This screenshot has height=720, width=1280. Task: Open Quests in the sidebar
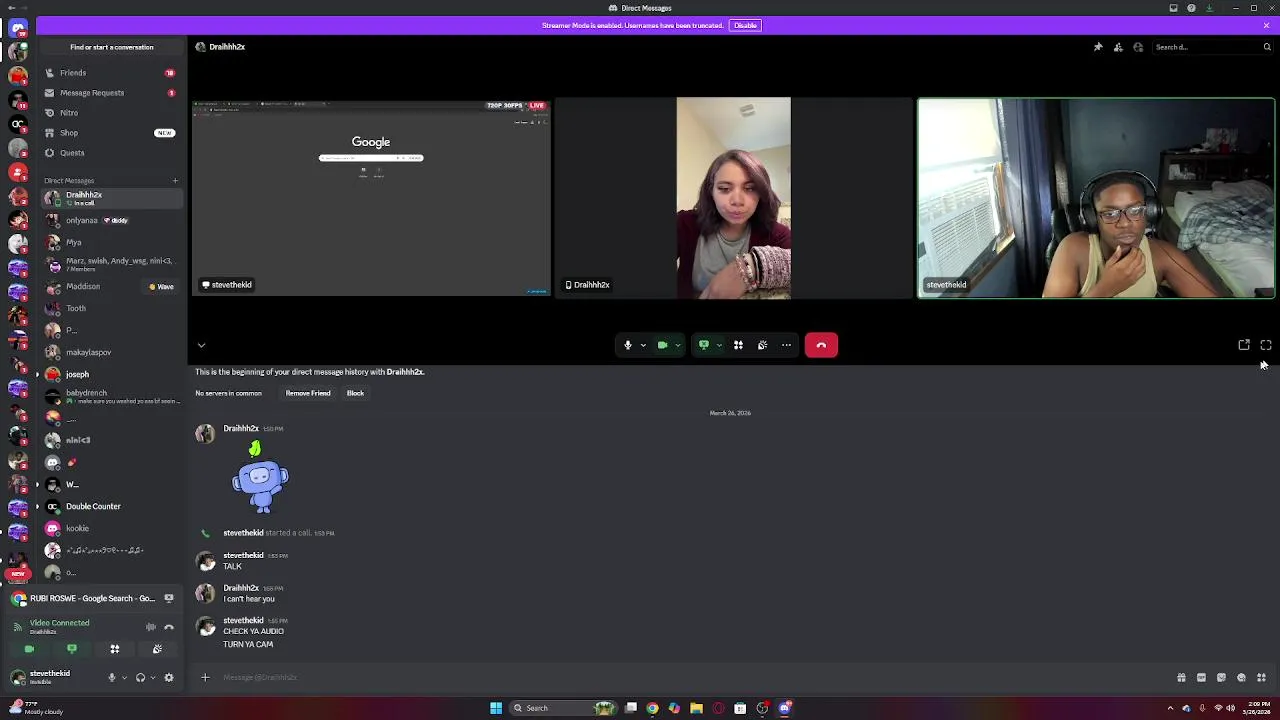111,153
